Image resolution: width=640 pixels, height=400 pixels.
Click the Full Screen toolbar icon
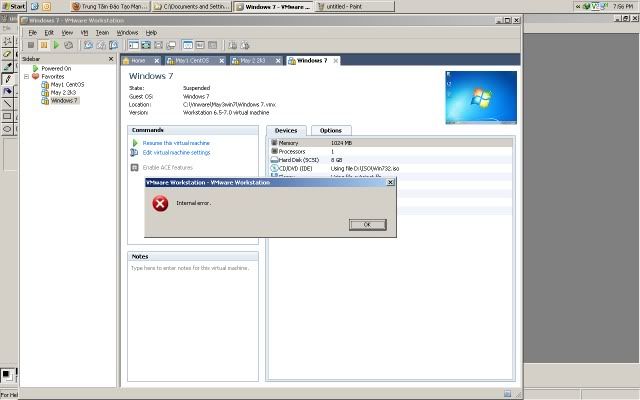pos(158,45)
